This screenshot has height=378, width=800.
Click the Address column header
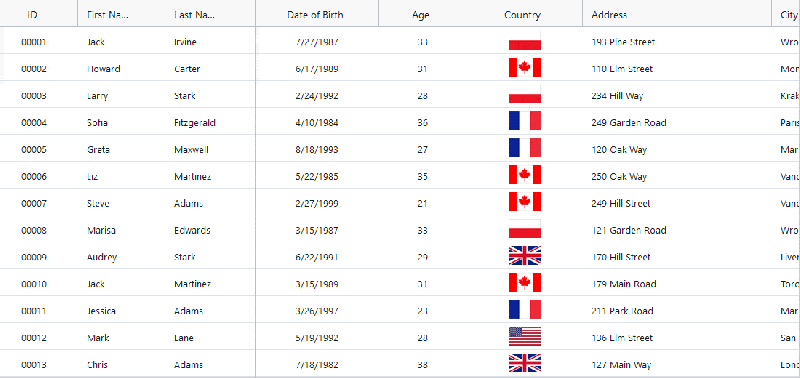609,15
